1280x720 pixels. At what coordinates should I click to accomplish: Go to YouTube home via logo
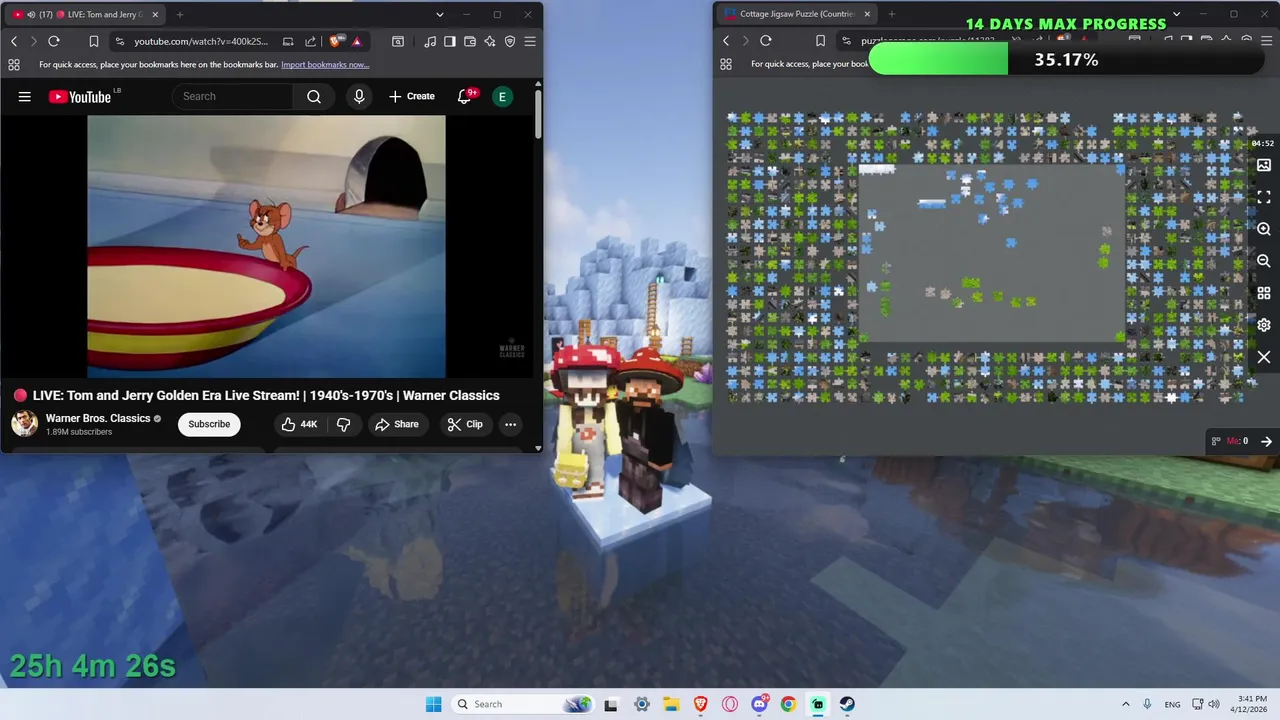[x=80, y=97]
